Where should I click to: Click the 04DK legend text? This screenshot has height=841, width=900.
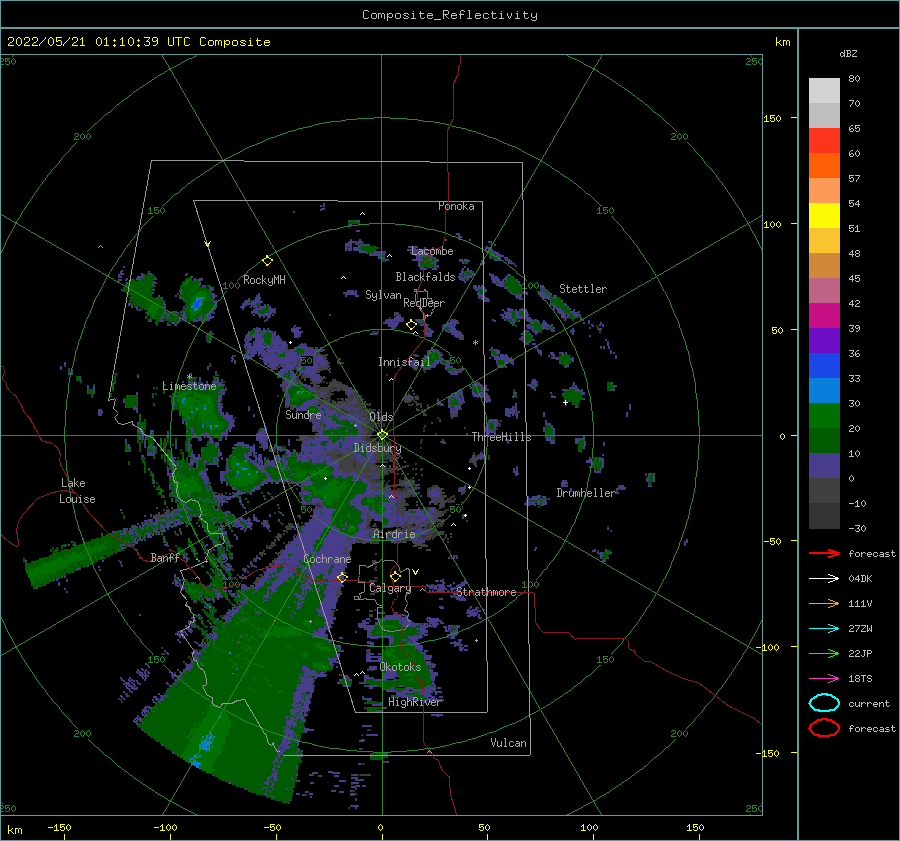(860, 579)
